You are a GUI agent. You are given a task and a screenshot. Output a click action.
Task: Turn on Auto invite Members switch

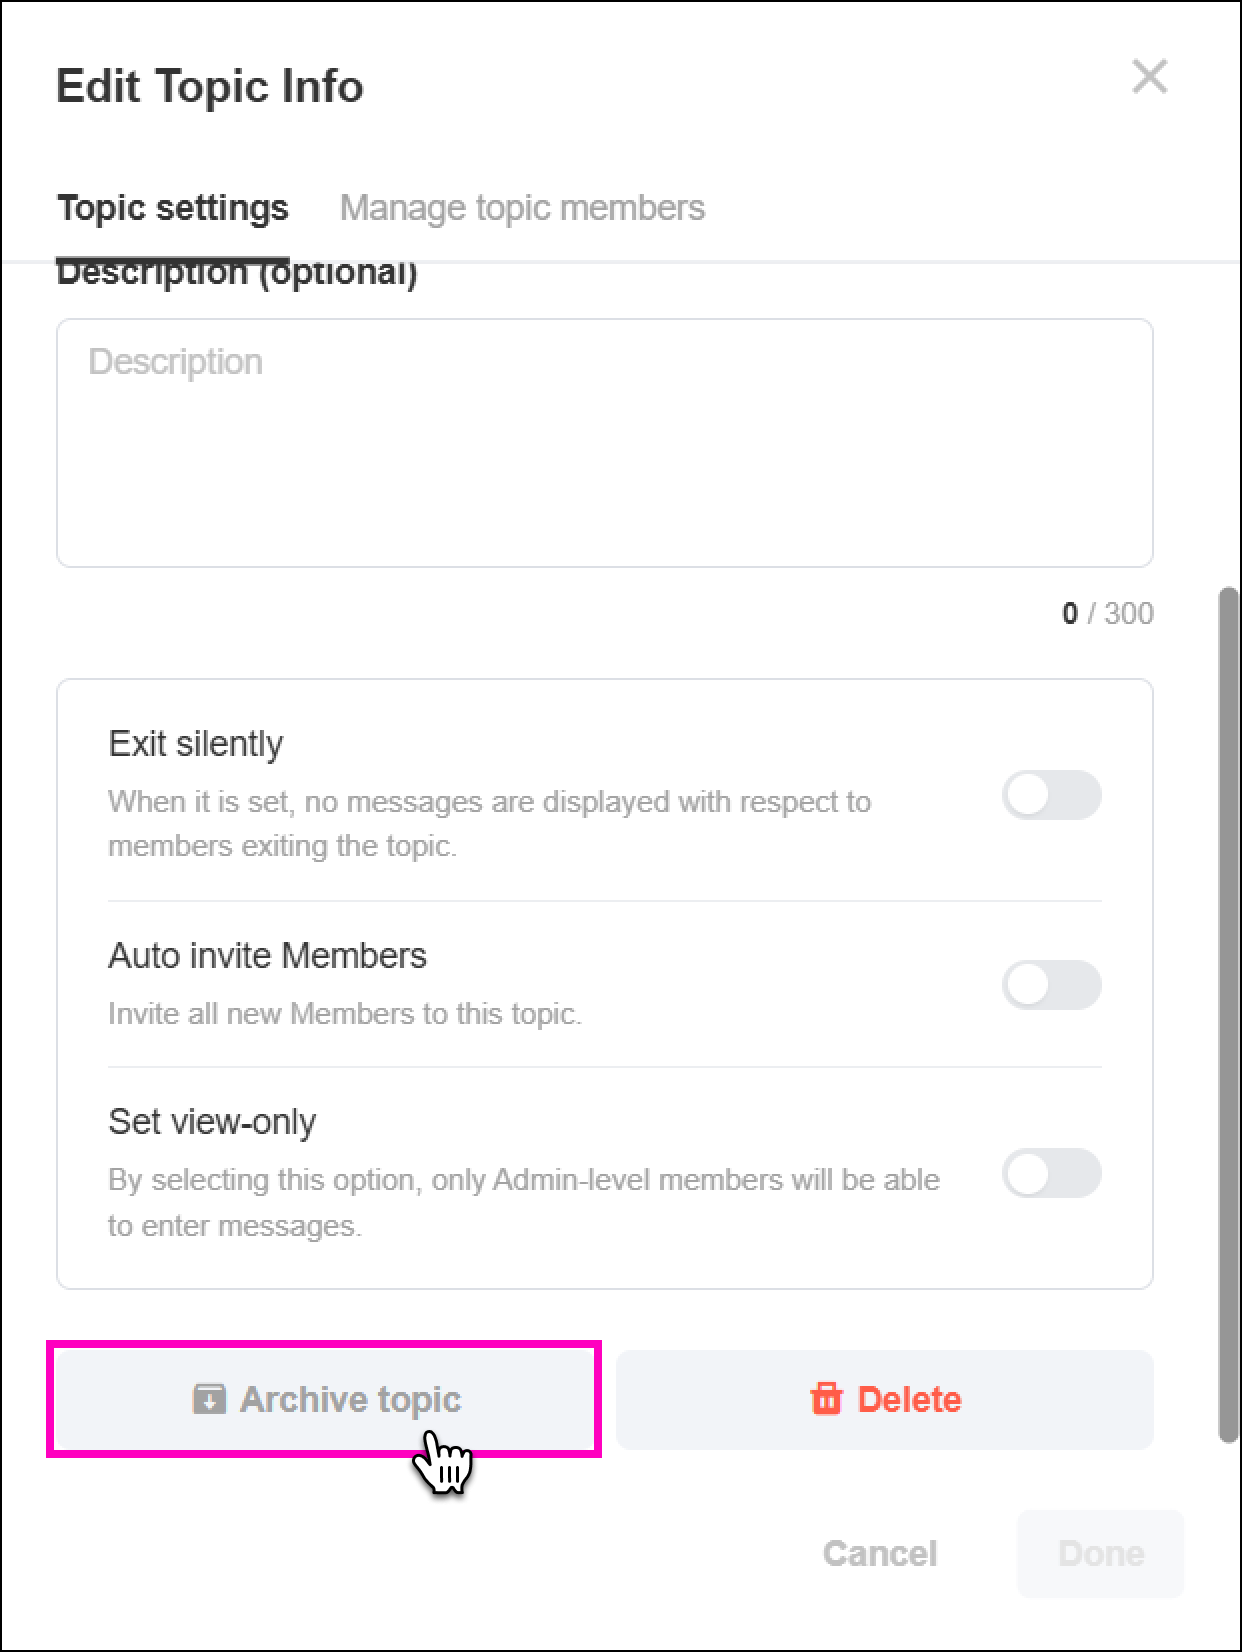pyautogui.click(x=1051, y=985)
